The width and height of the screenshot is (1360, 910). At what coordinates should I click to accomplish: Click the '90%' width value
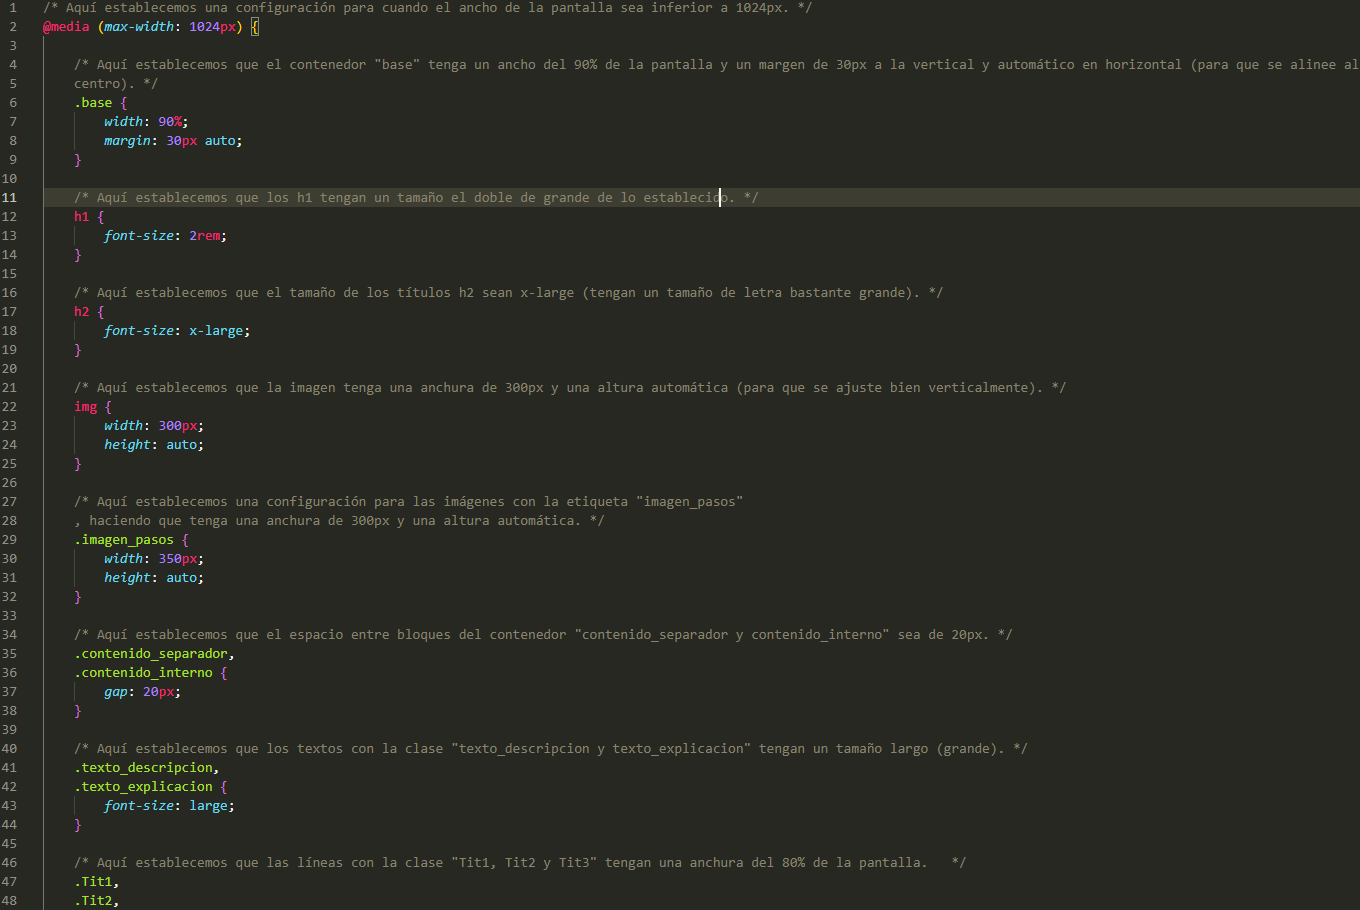tap(170, 122)
